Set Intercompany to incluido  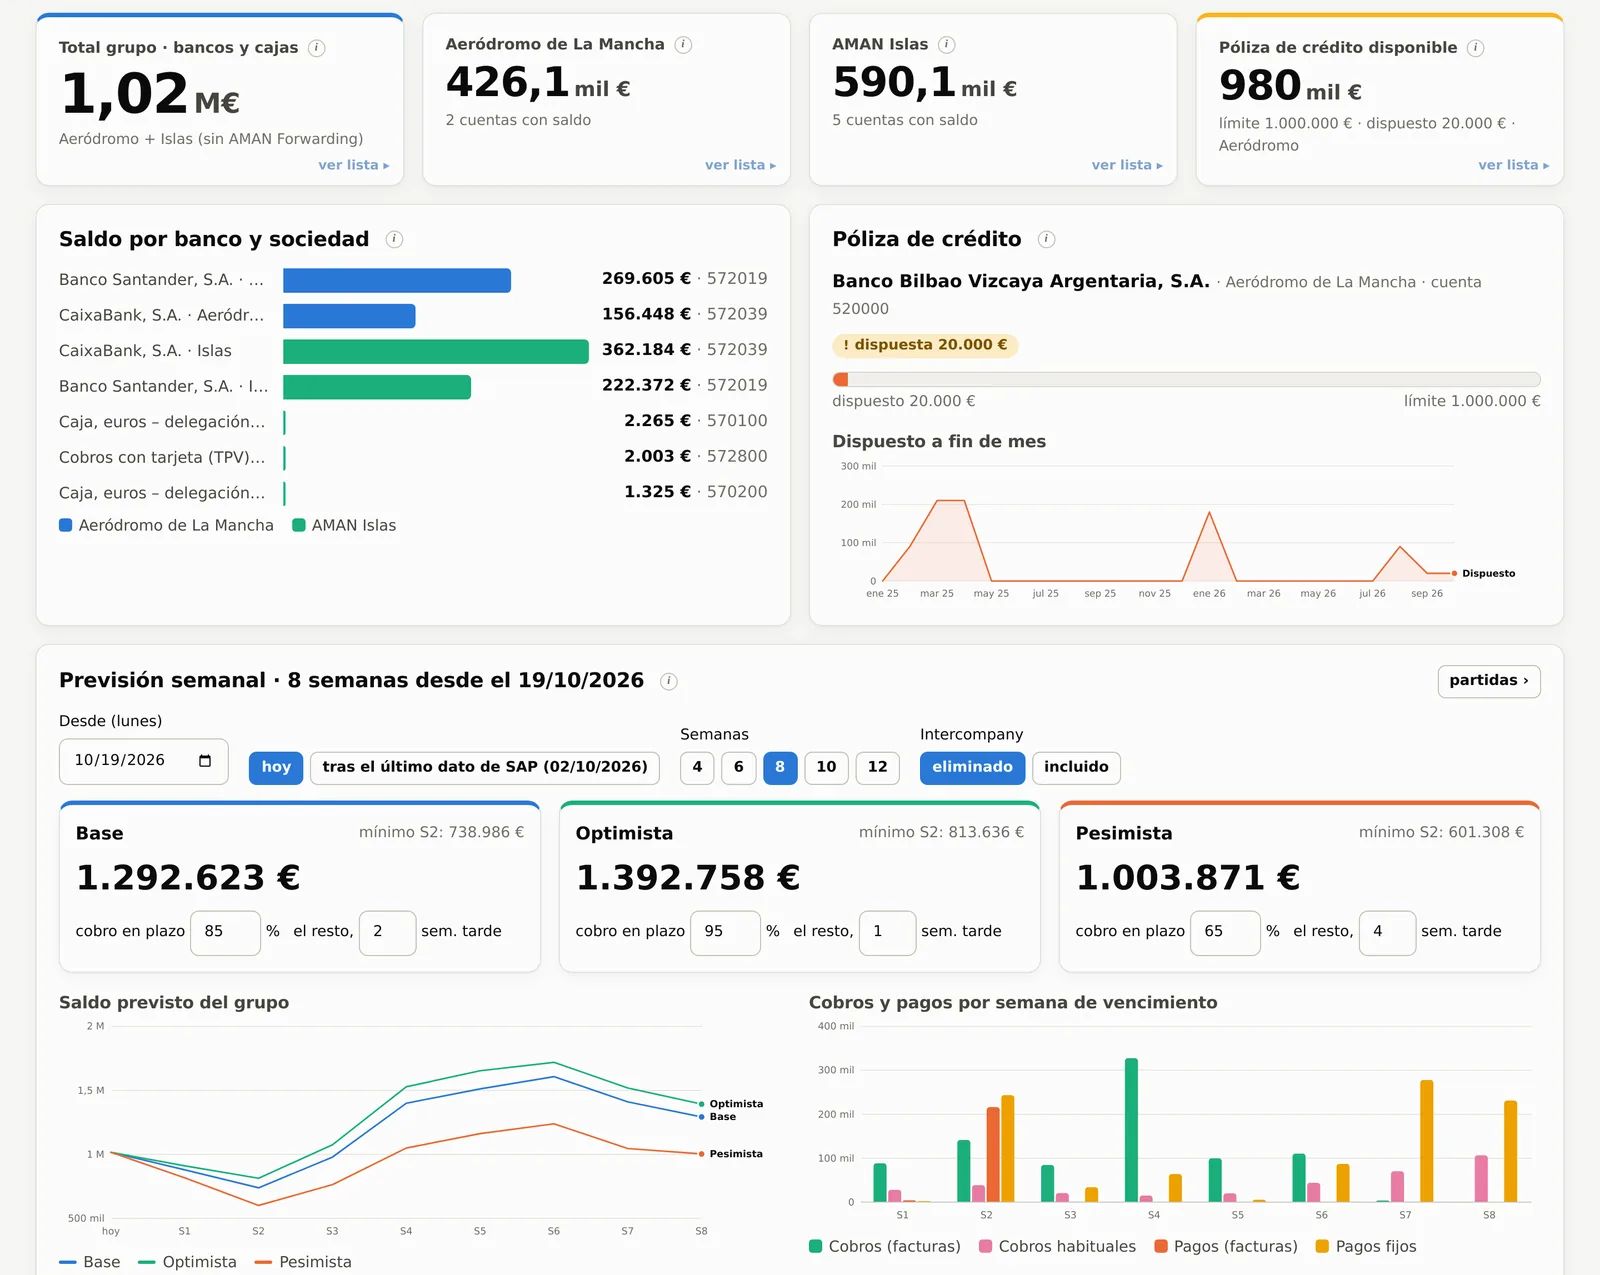pos(1076,767)
